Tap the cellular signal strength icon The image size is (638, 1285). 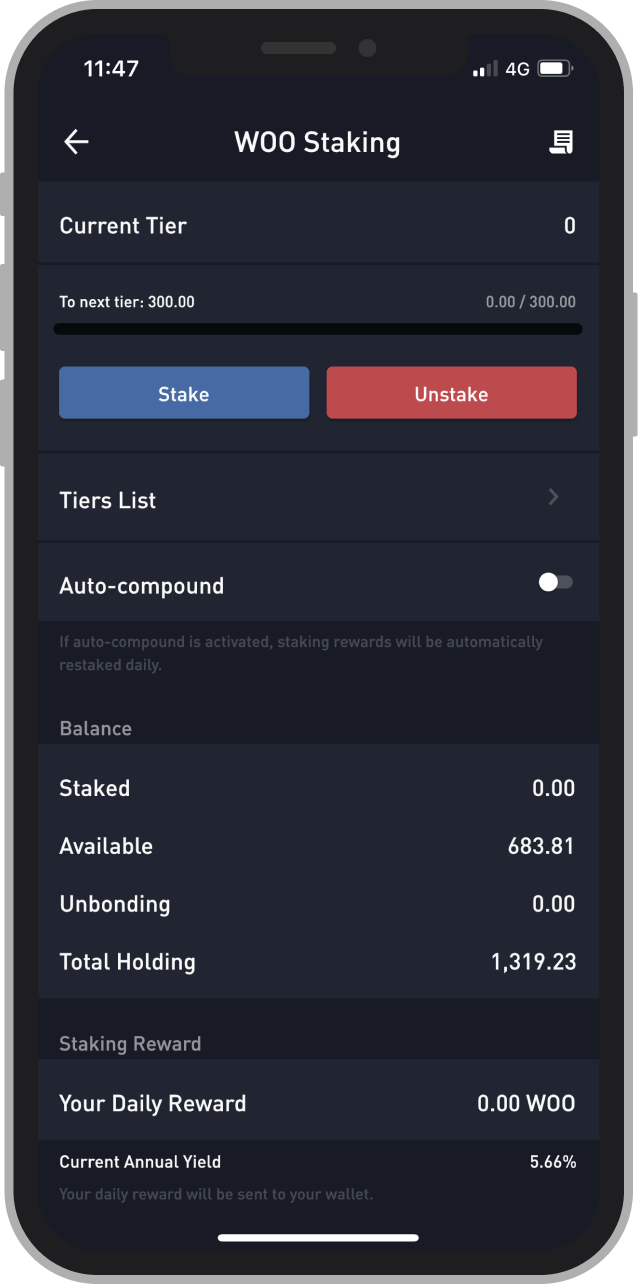tap(485, 69)
